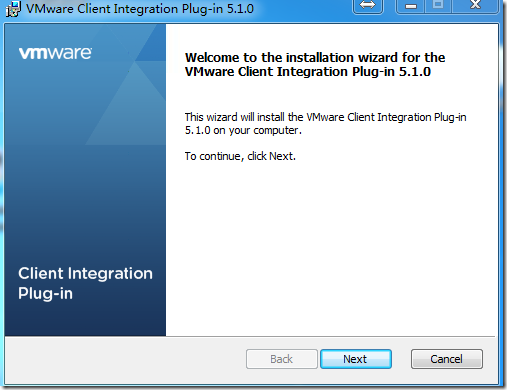Click the window title 'VMware Client Integration Plug-in 5.1.0'
Screen dimensions: 507x390
coord(140,9)
